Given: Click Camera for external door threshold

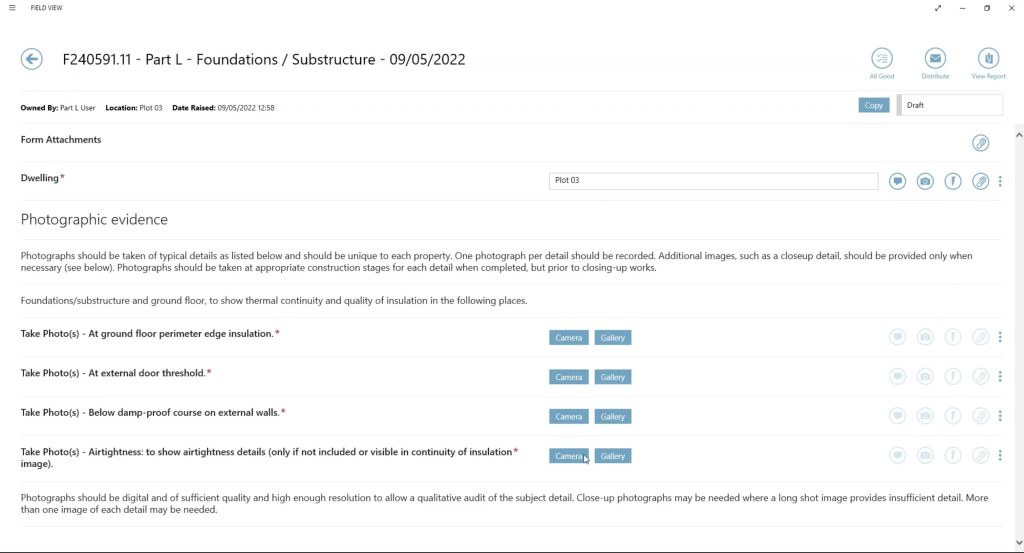Looking at the screenshot, I should click(568, 377).
